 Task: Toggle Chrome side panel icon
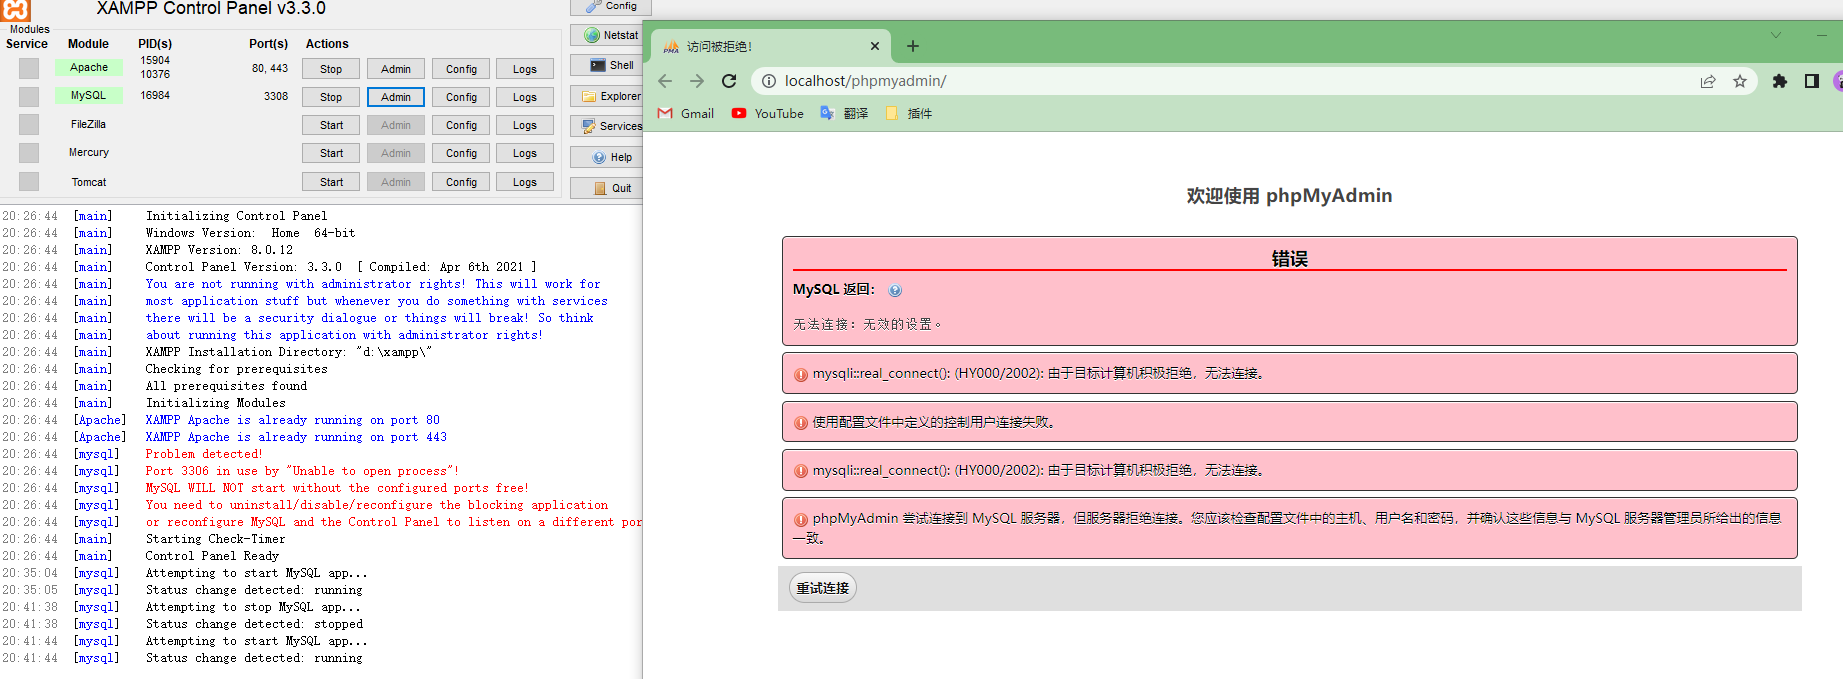tap(1811, 81)
